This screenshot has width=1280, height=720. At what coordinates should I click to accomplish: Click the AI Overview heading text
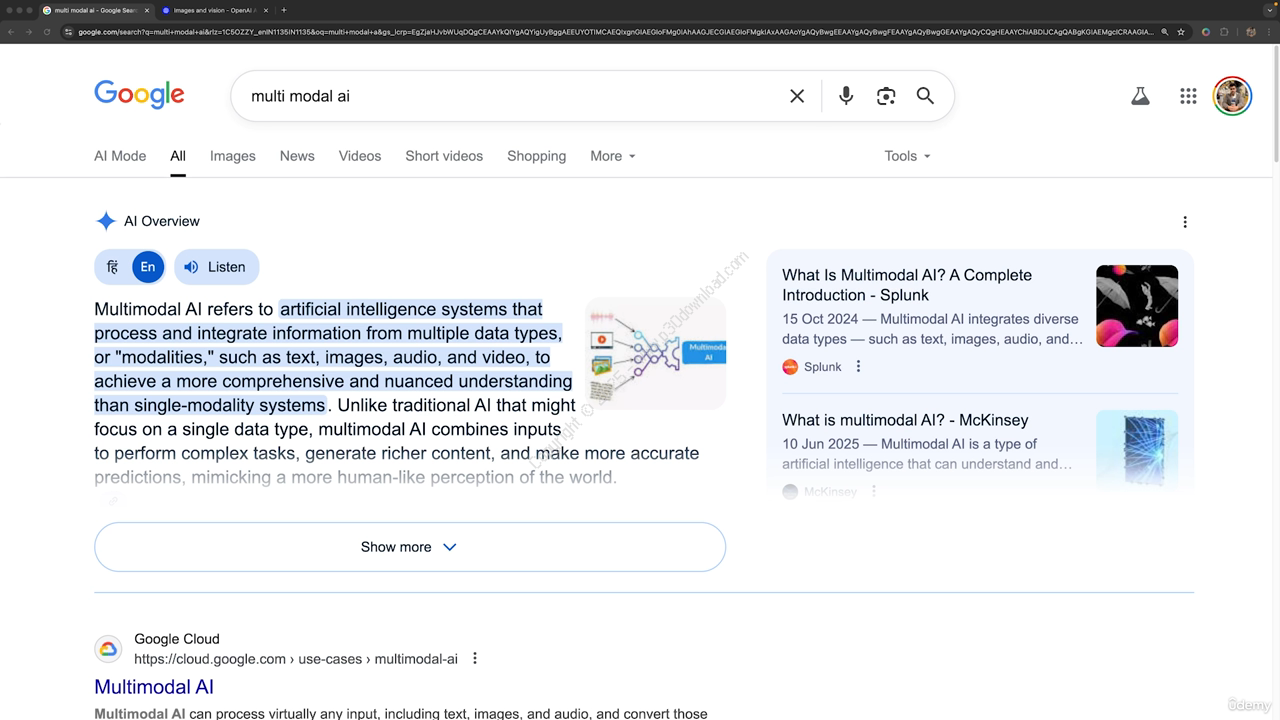(x=162, y=221)
